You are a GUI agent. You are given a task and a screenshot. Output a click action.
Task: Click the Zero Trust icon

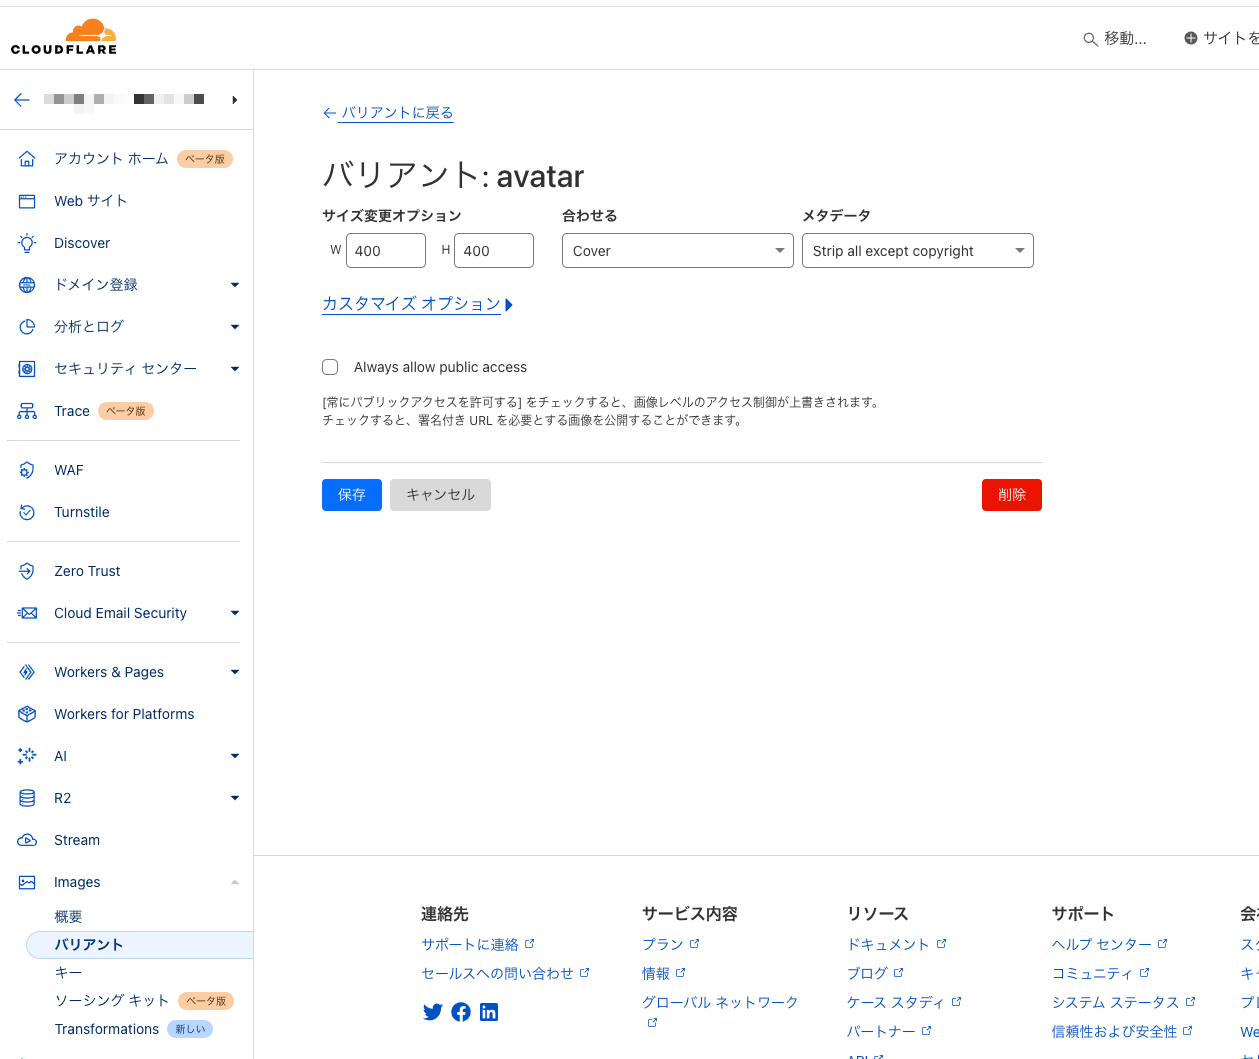pos(27,571)
